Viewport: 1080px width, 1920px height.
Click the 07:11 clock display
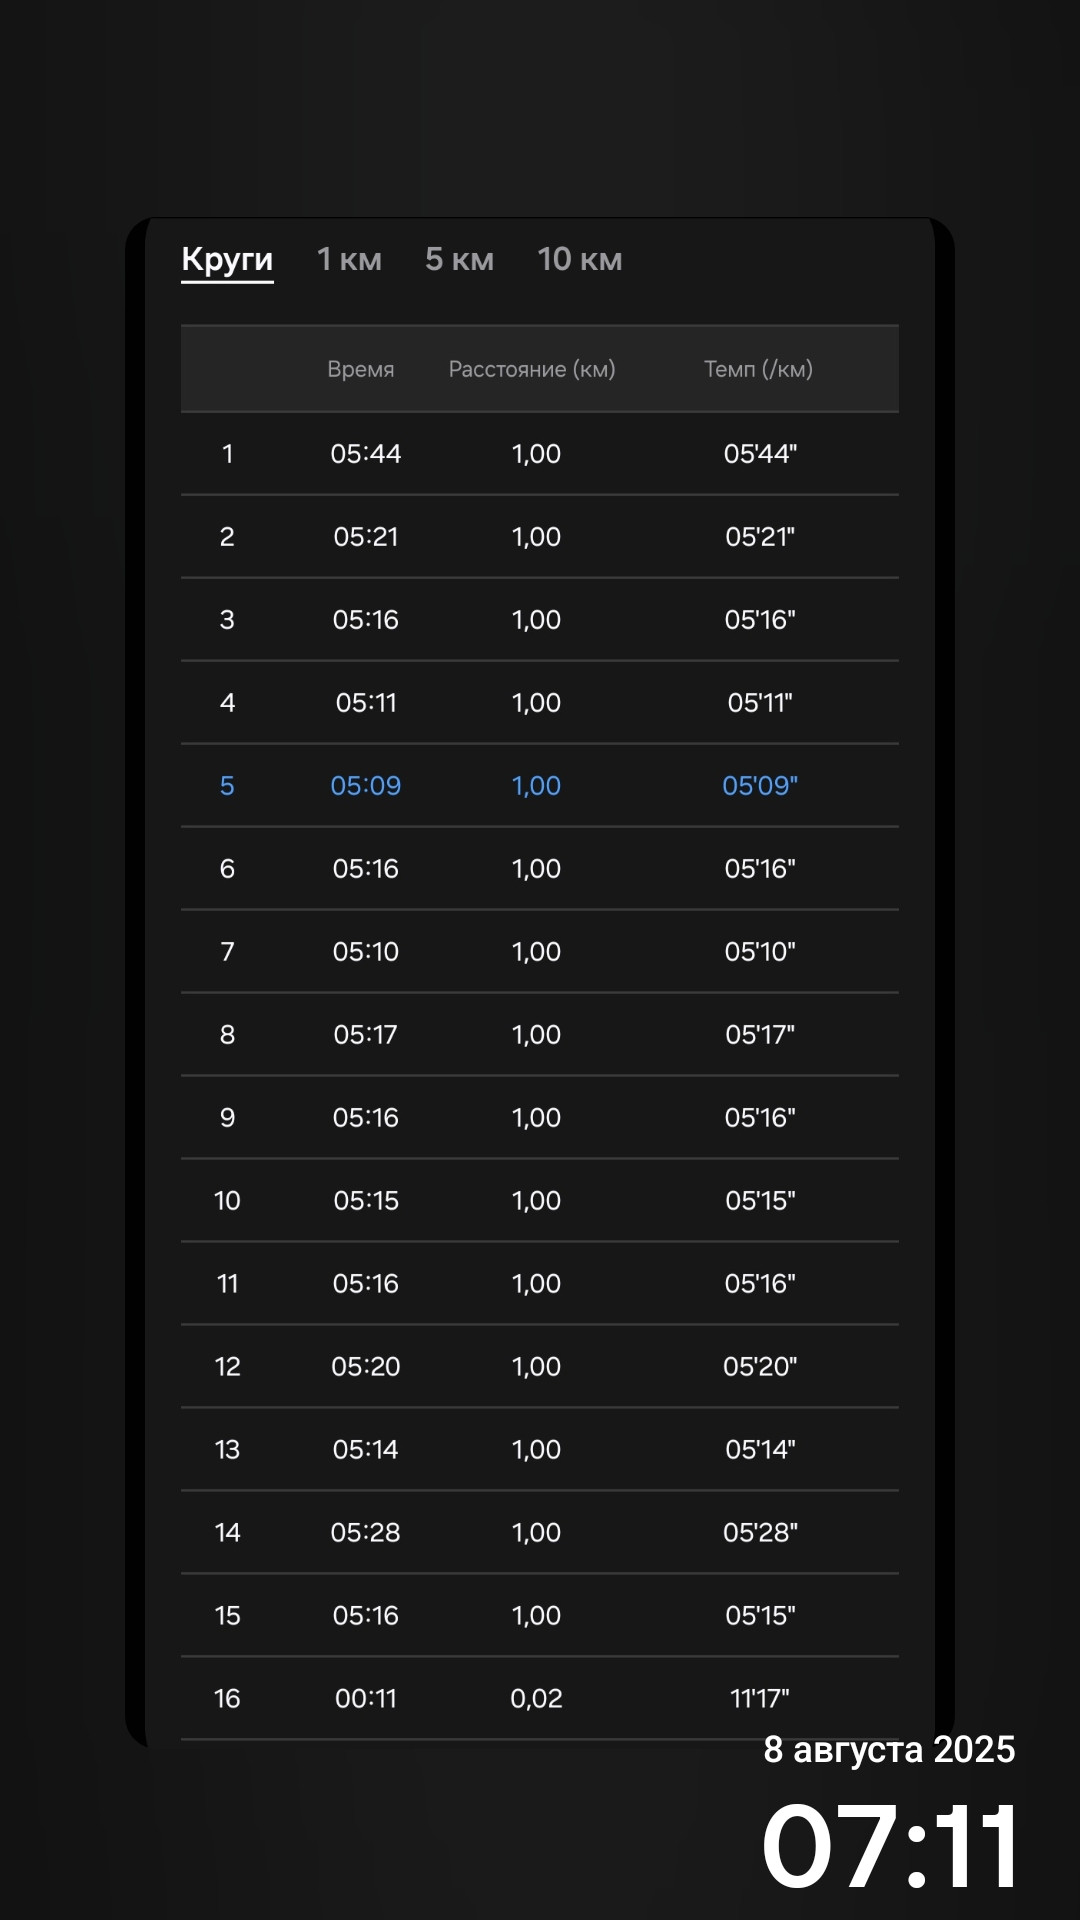[x=890, y=1846]
